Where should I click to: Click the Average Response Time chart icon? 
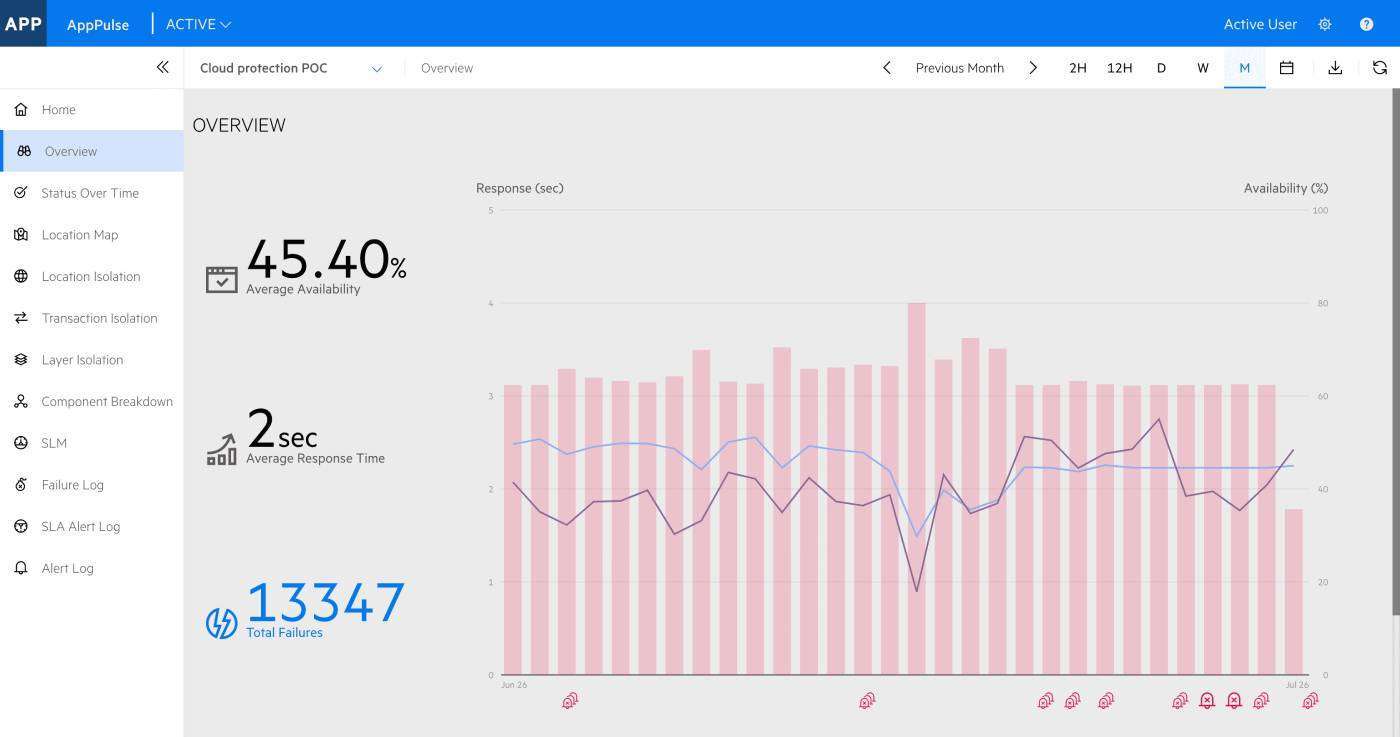(x=221, y=450)
